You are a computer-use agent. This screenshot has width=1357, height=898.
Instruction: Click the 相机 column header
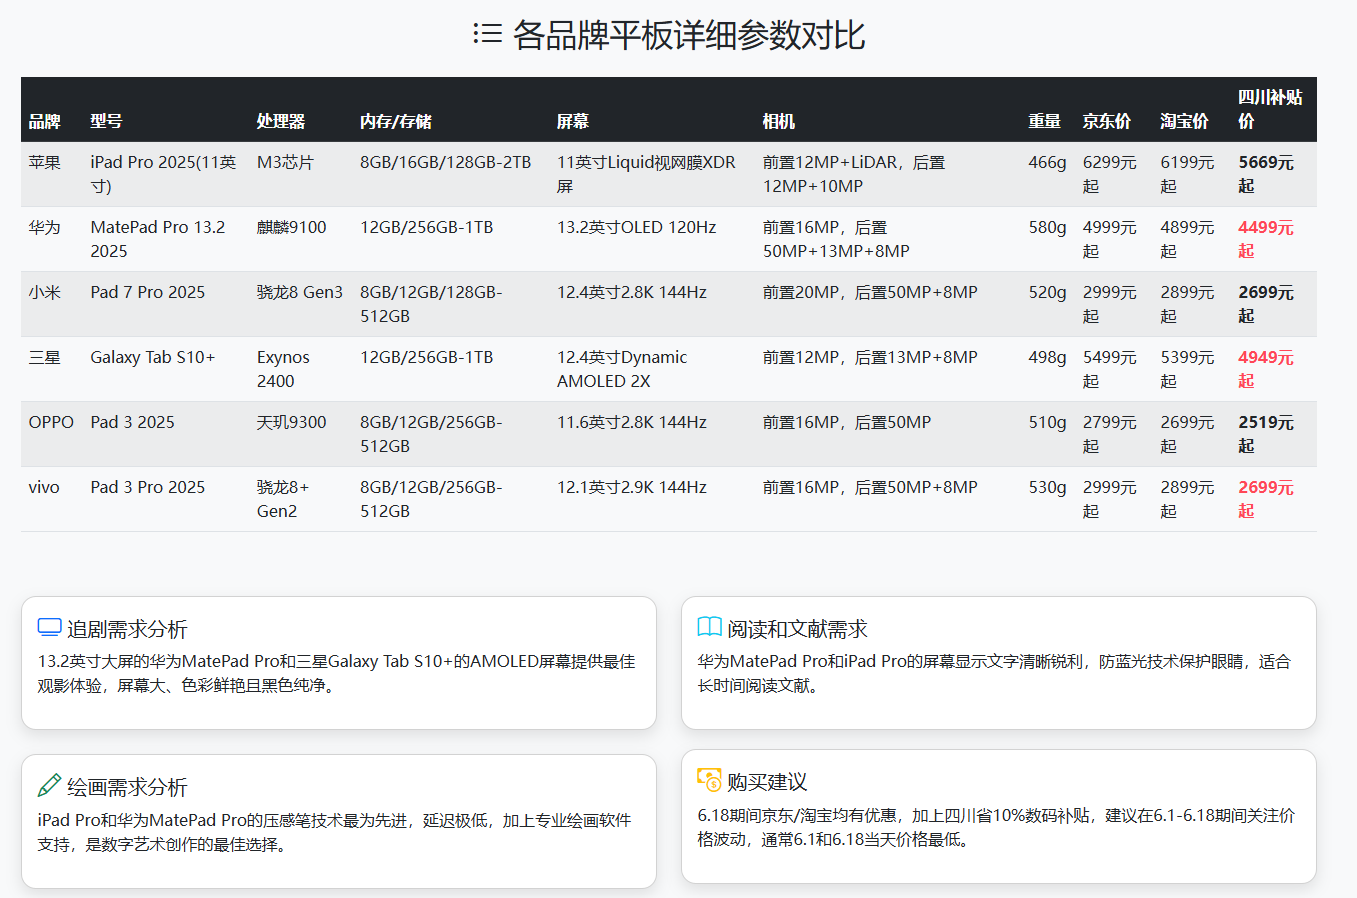click(779, 121)
